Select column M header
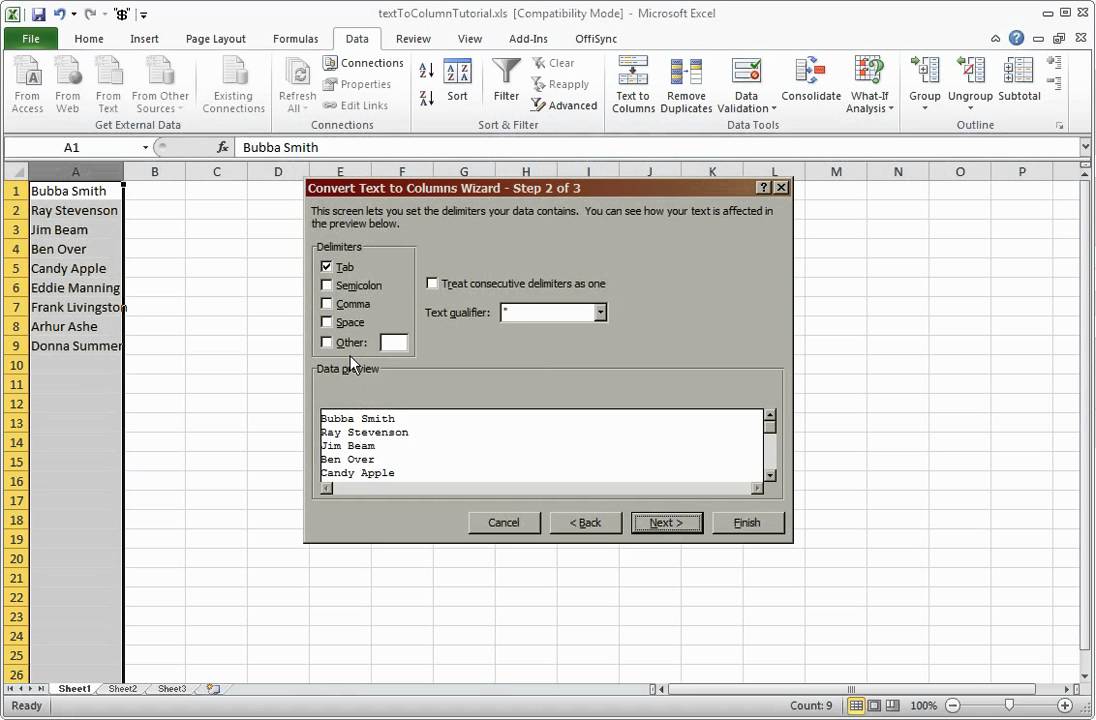 [x=836, y=171]
